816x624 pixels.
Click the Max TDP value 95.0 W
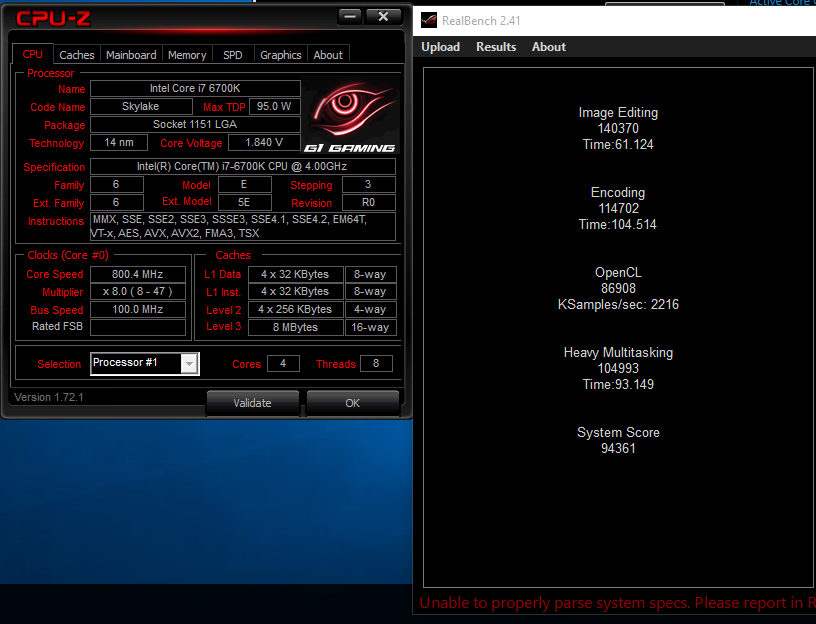(274, 107)
